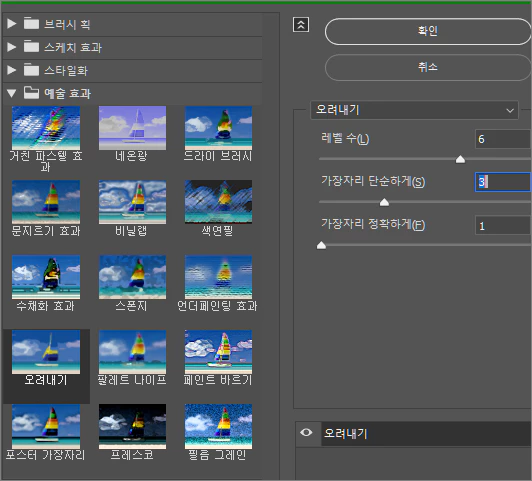The width and height of the screenshot is (532, 481).
Task: Choose the 스폰지 filter thumbnail
Action: [x=132, y=277]
